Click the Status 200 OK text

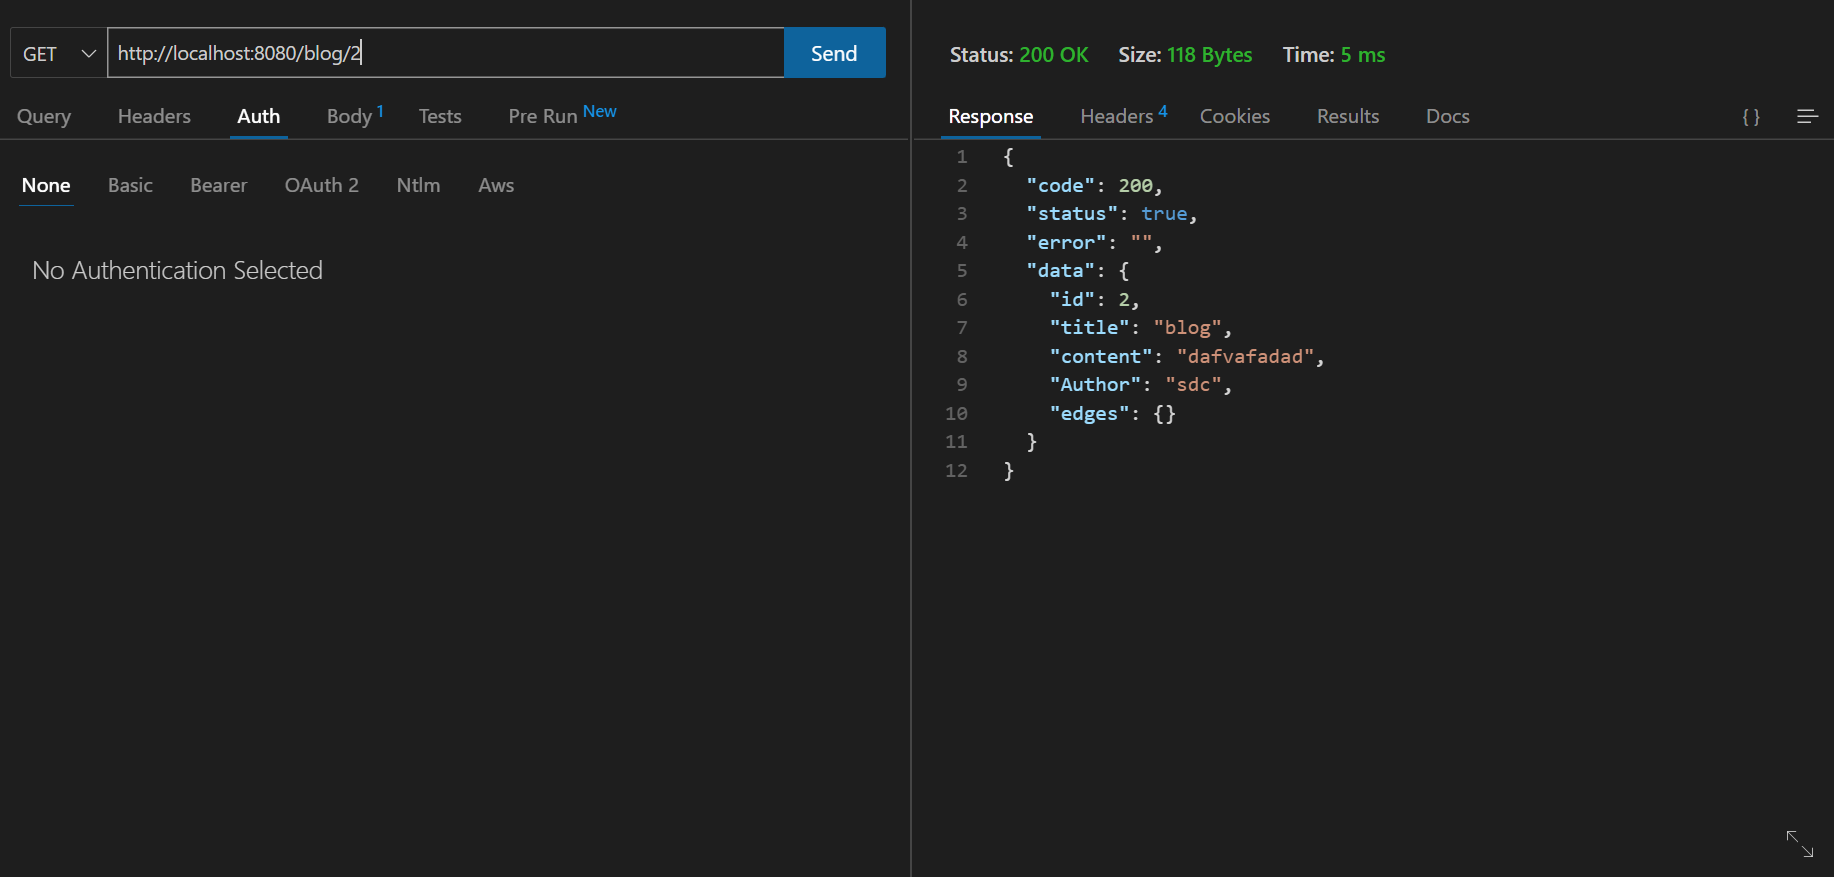click(x=1019, y=55)
